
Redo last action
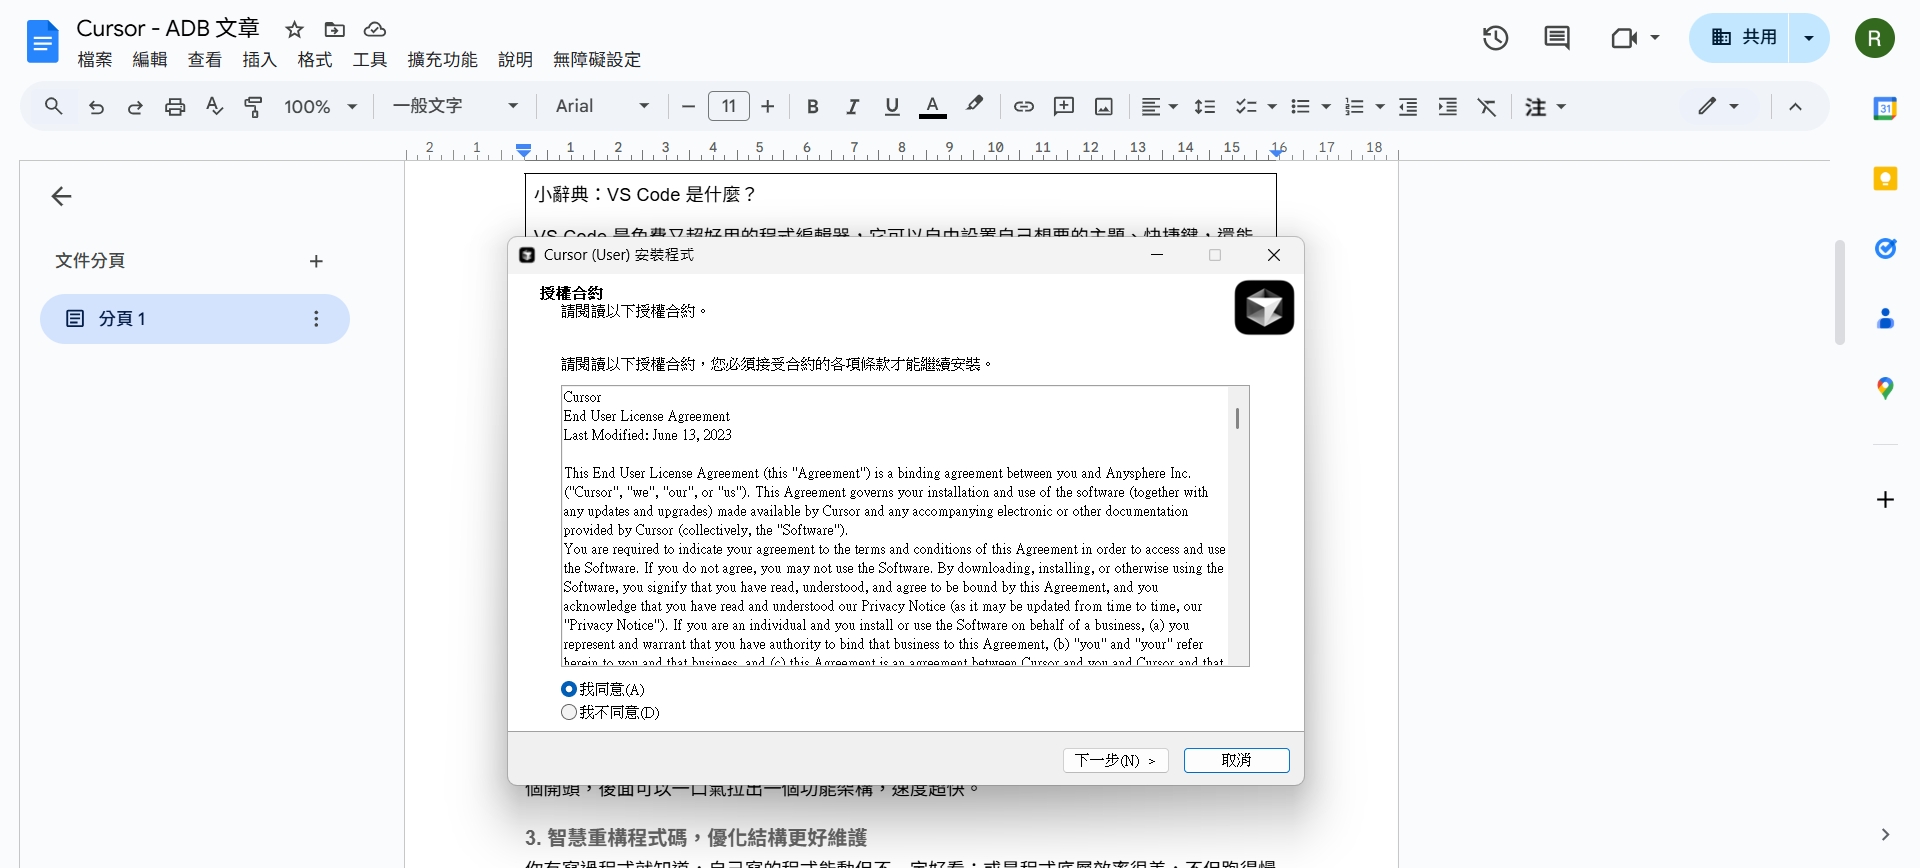point(135,106)
